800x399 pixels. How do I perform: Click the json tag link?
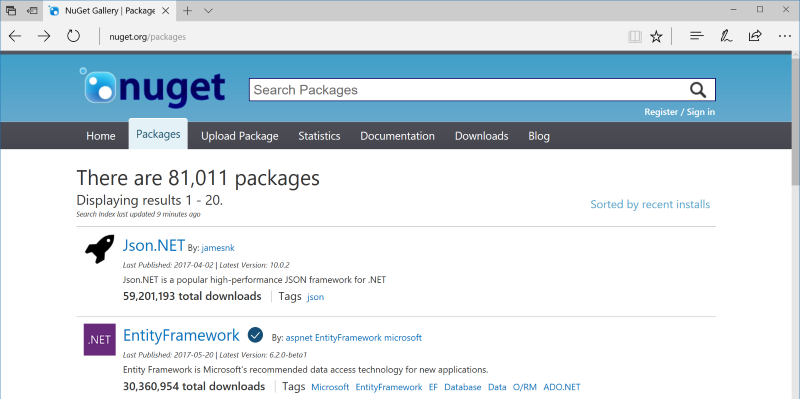tap(315, 297)
